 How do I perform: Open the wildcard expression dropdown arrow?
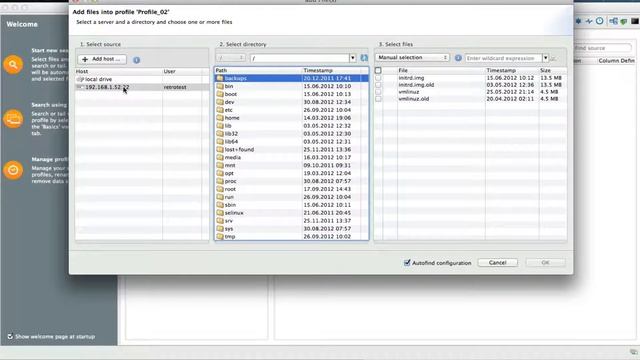[x=545, y=58]
